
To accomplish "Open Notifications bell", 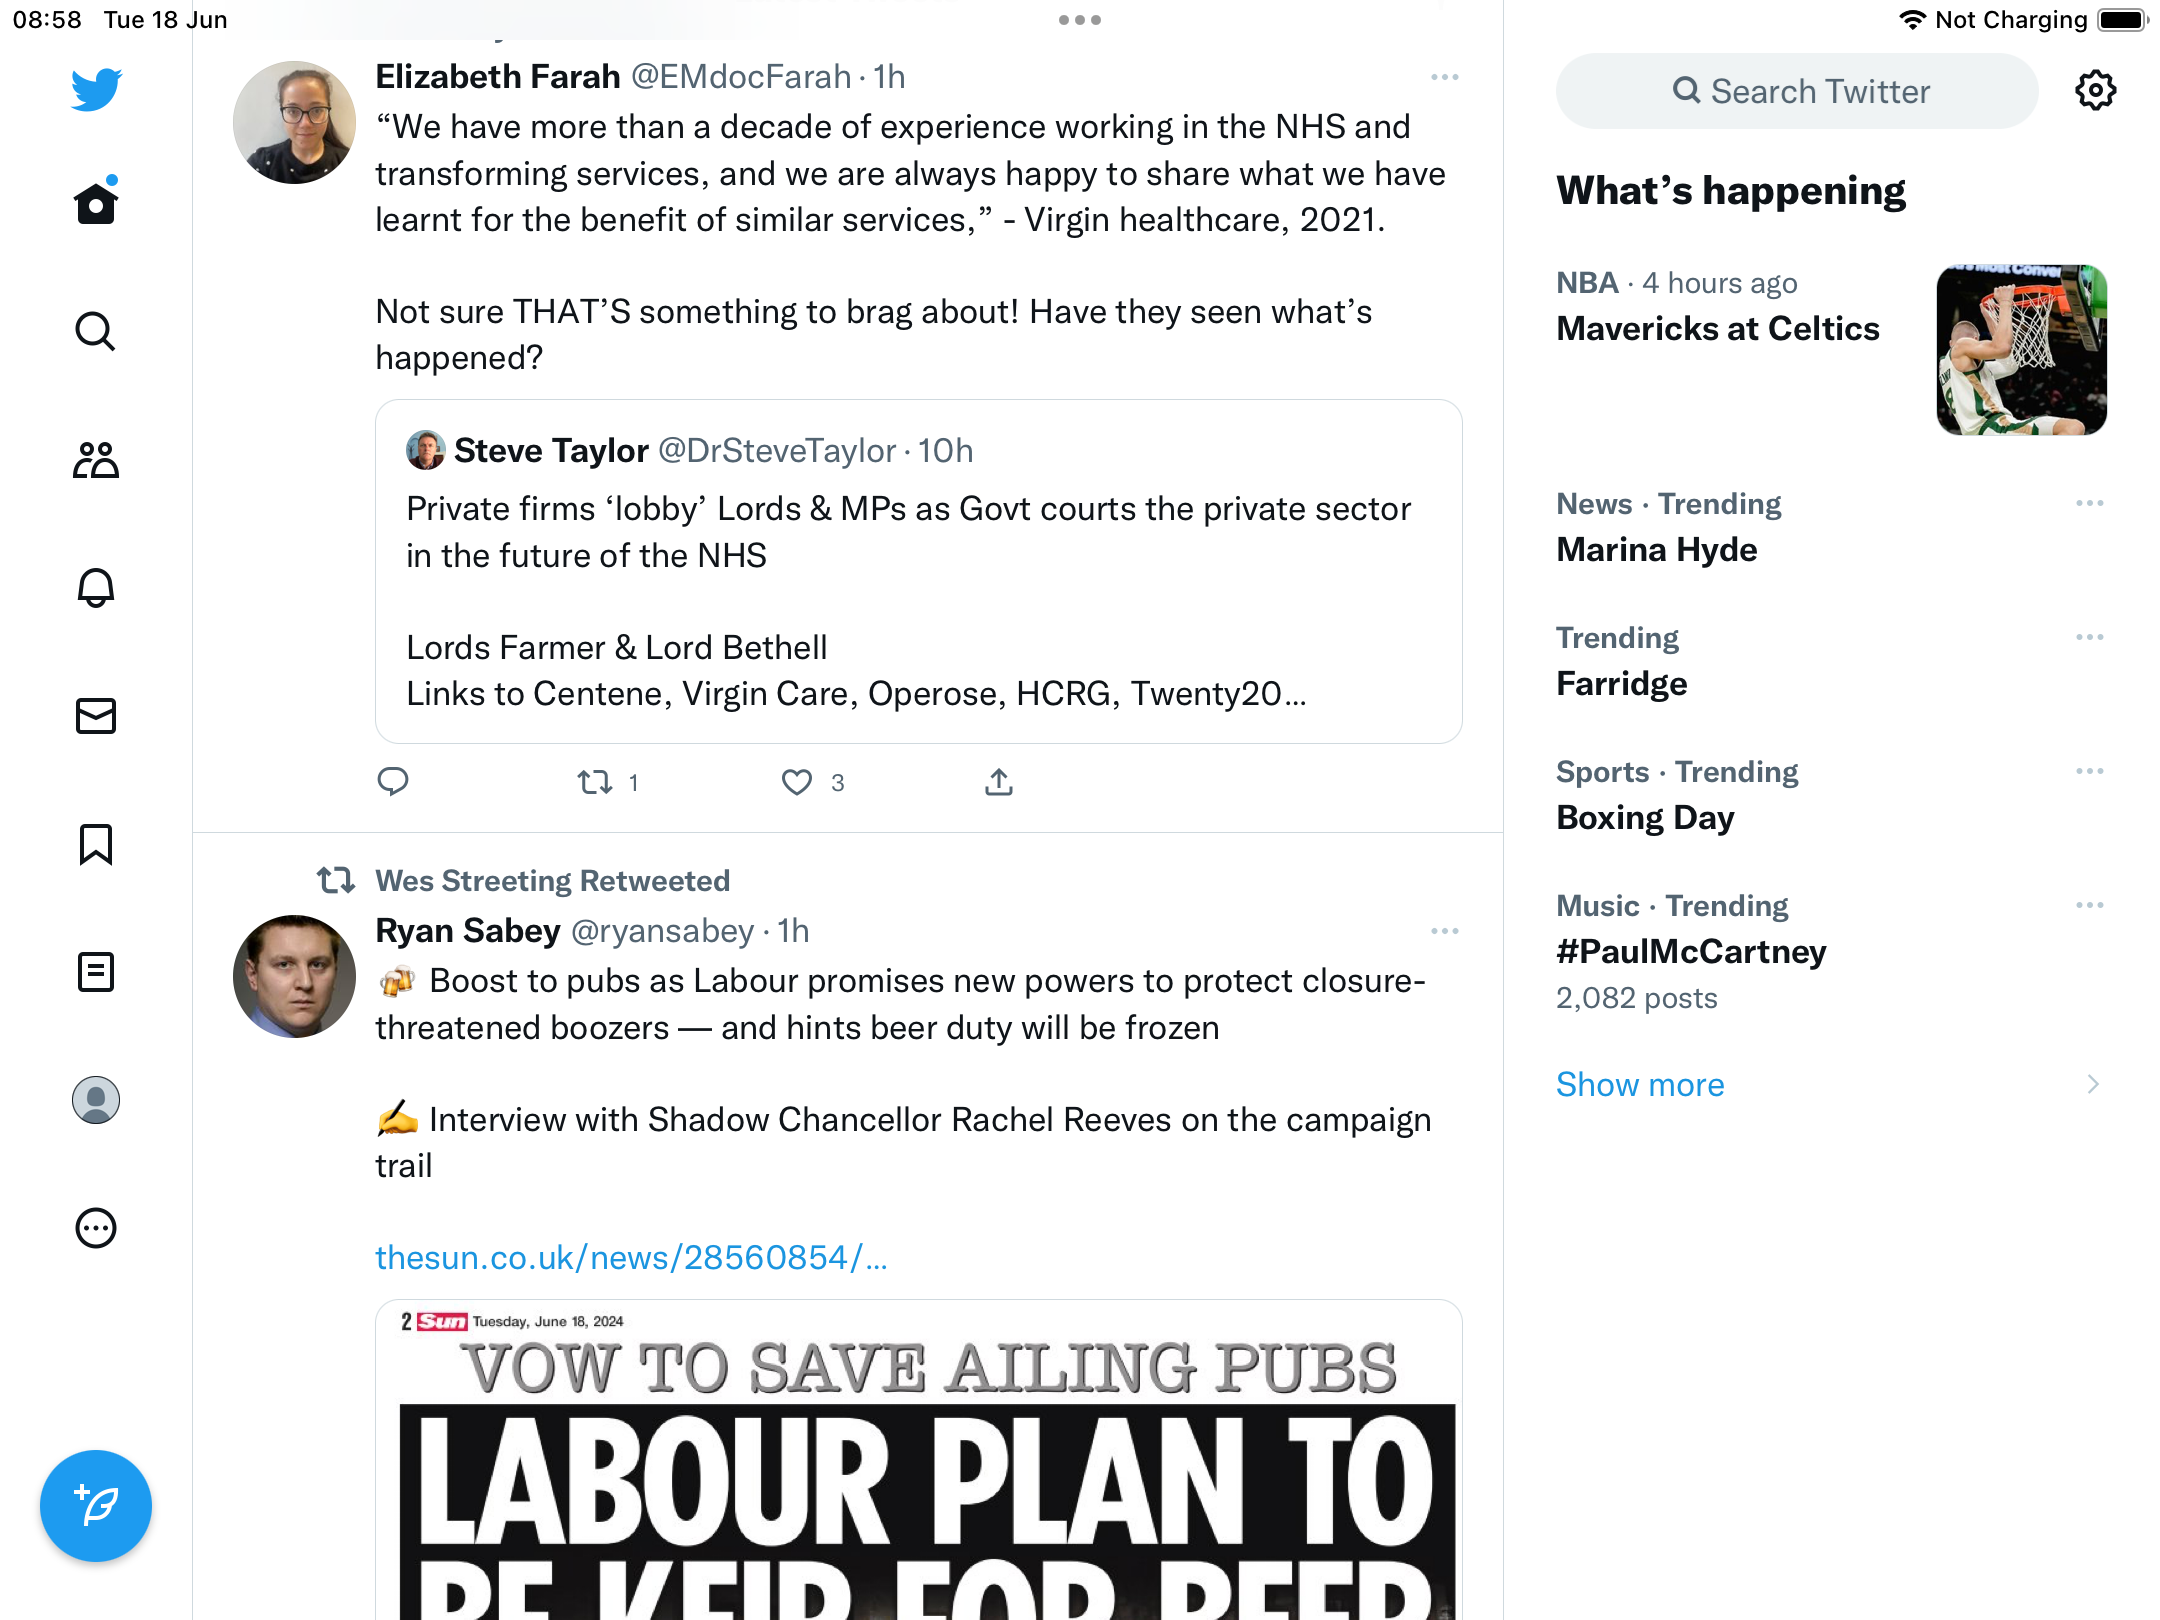I will click(96, 587).
